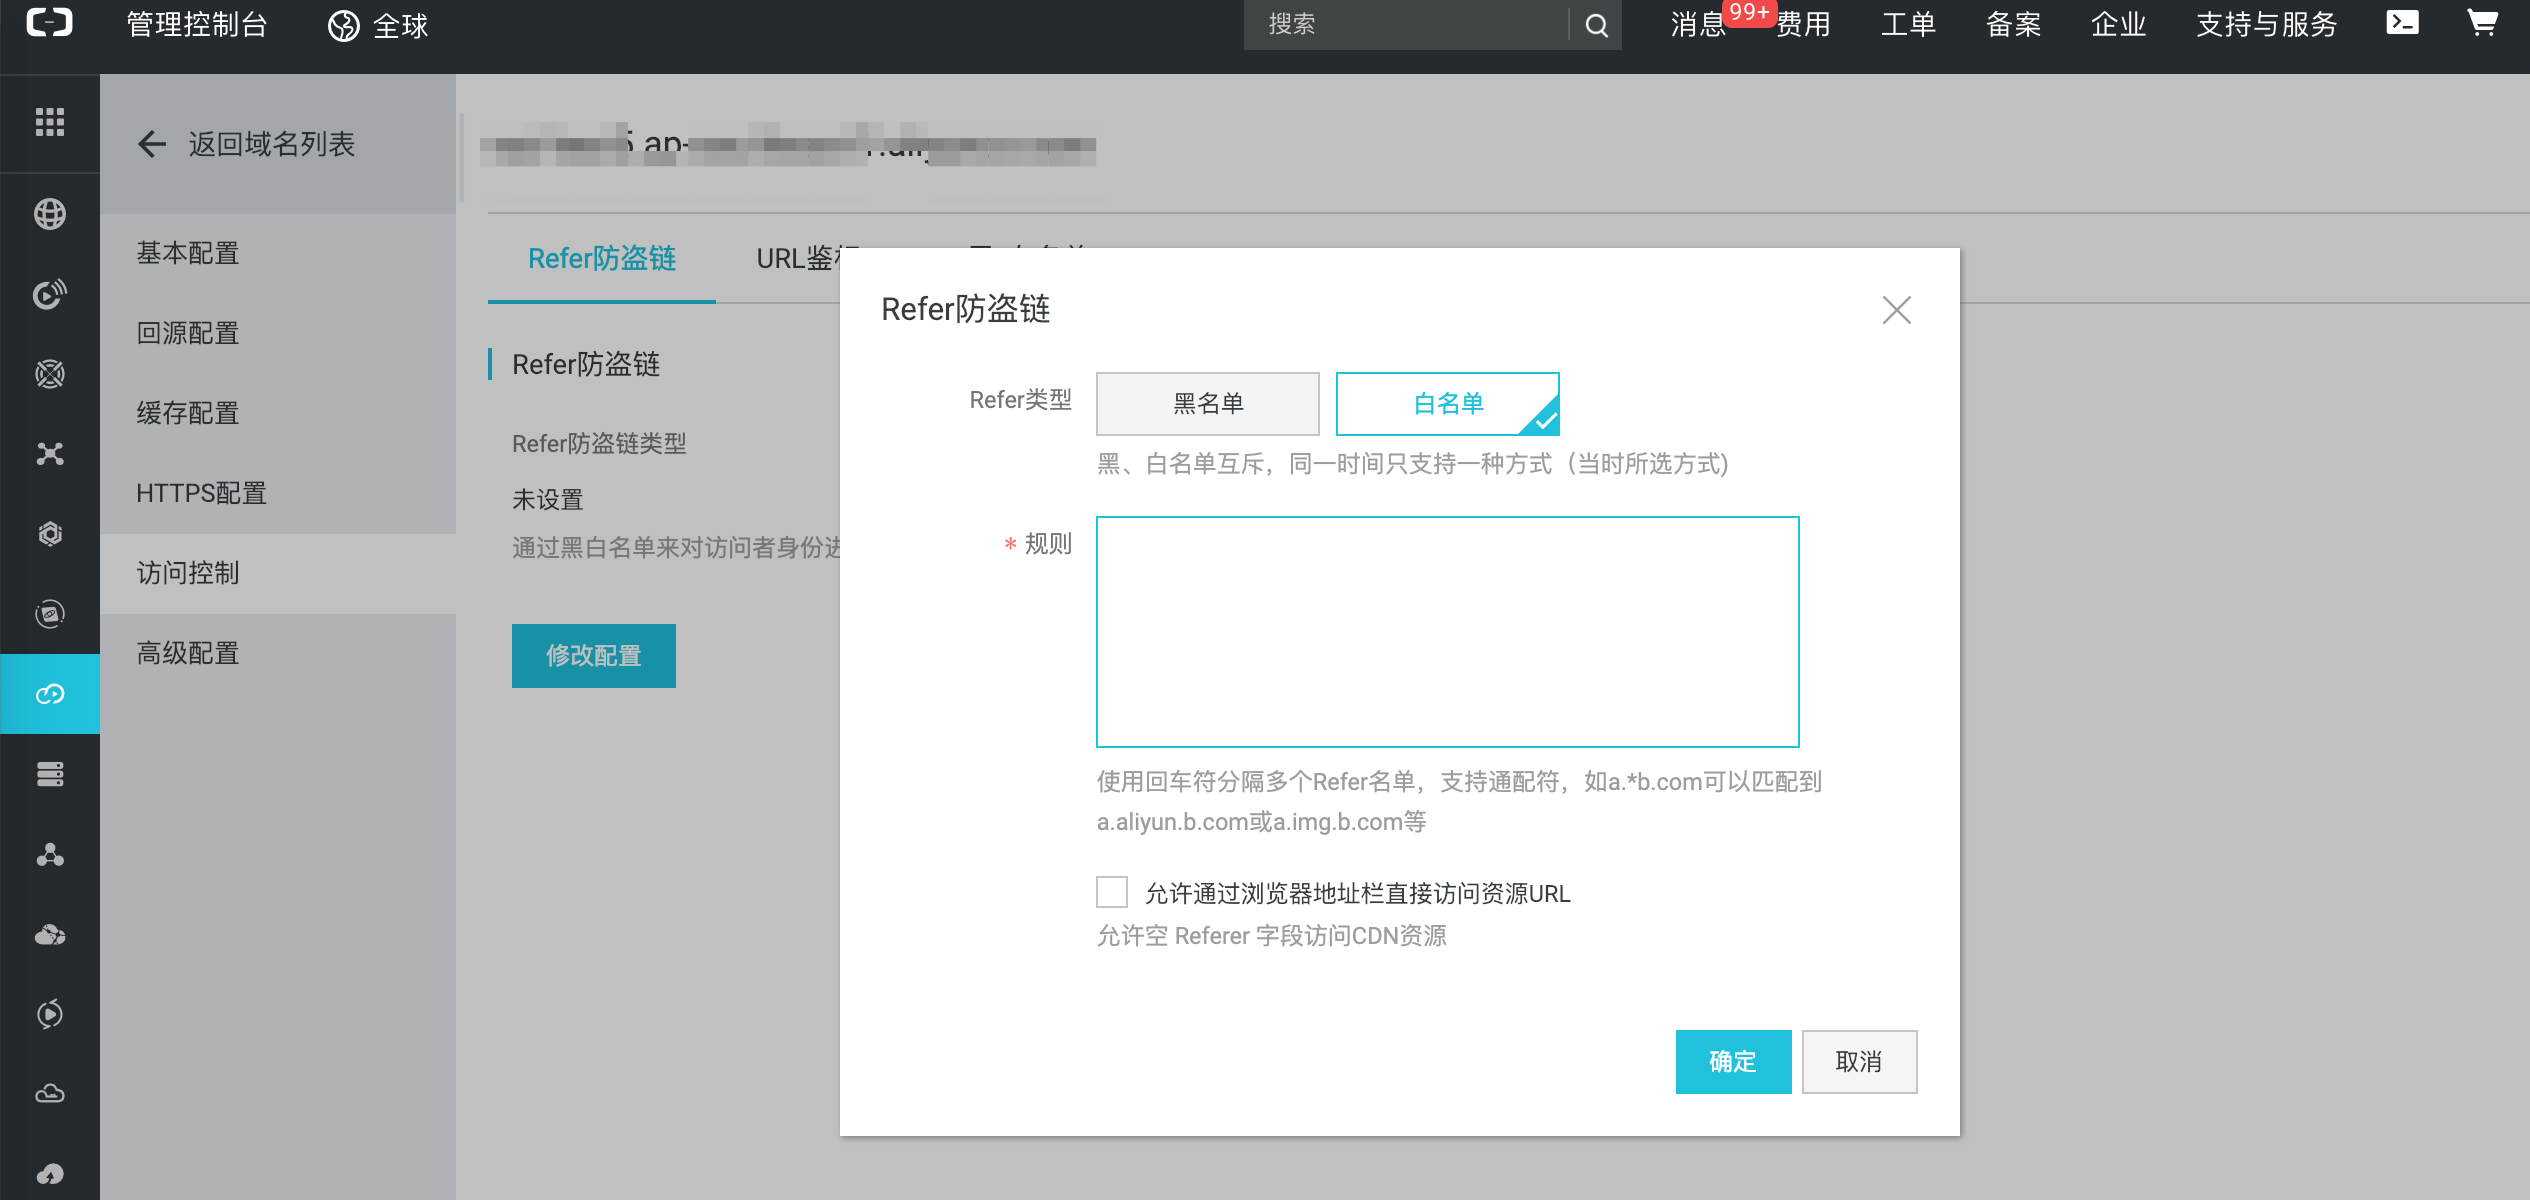This screenshot has height=1200, width=2530.
Task: Open the Cloud Shell terminal icon
Action: tap(2402, 23)
